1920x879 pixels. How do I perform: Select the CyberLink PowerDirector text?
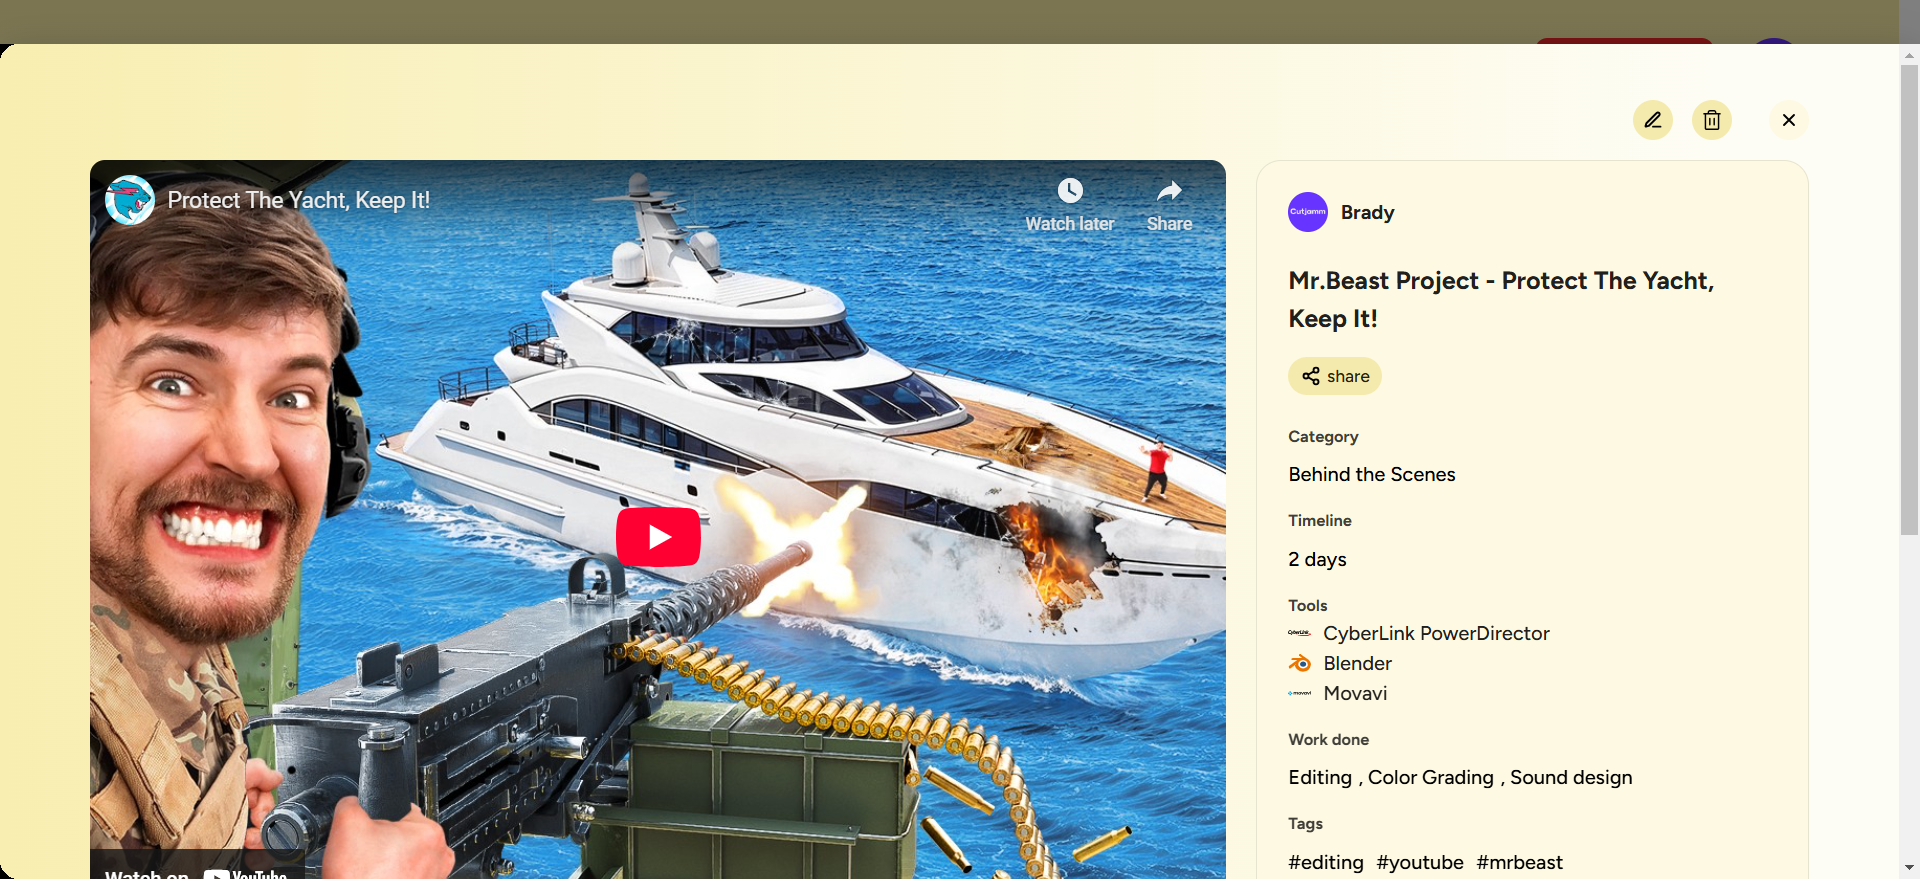tap(1436, 633)
